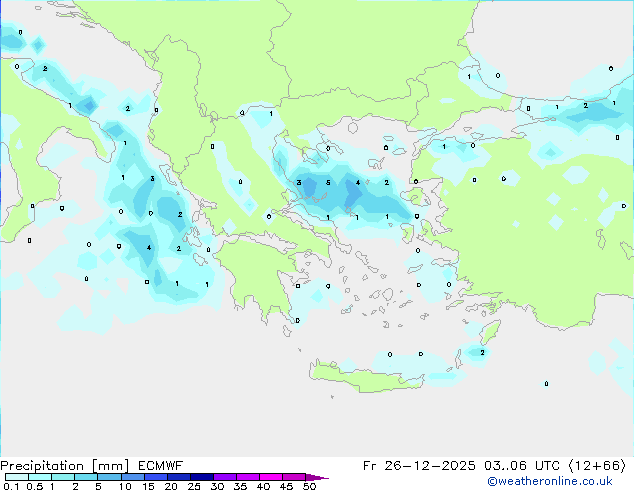The image size is (634, 490).
Task: Click the '50' legend scale label
Action: [x=309, y=486]
